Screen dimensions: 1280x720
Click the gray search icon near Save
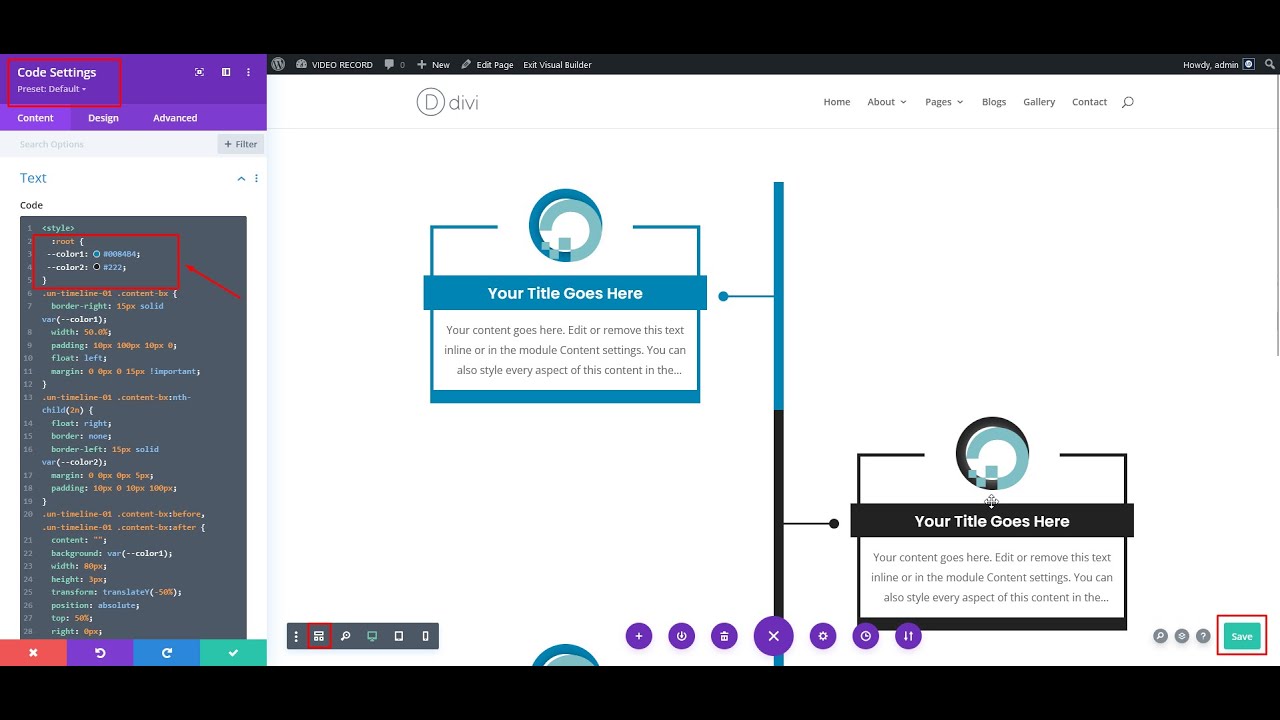pyautogui.click(x=1160, y=636)
